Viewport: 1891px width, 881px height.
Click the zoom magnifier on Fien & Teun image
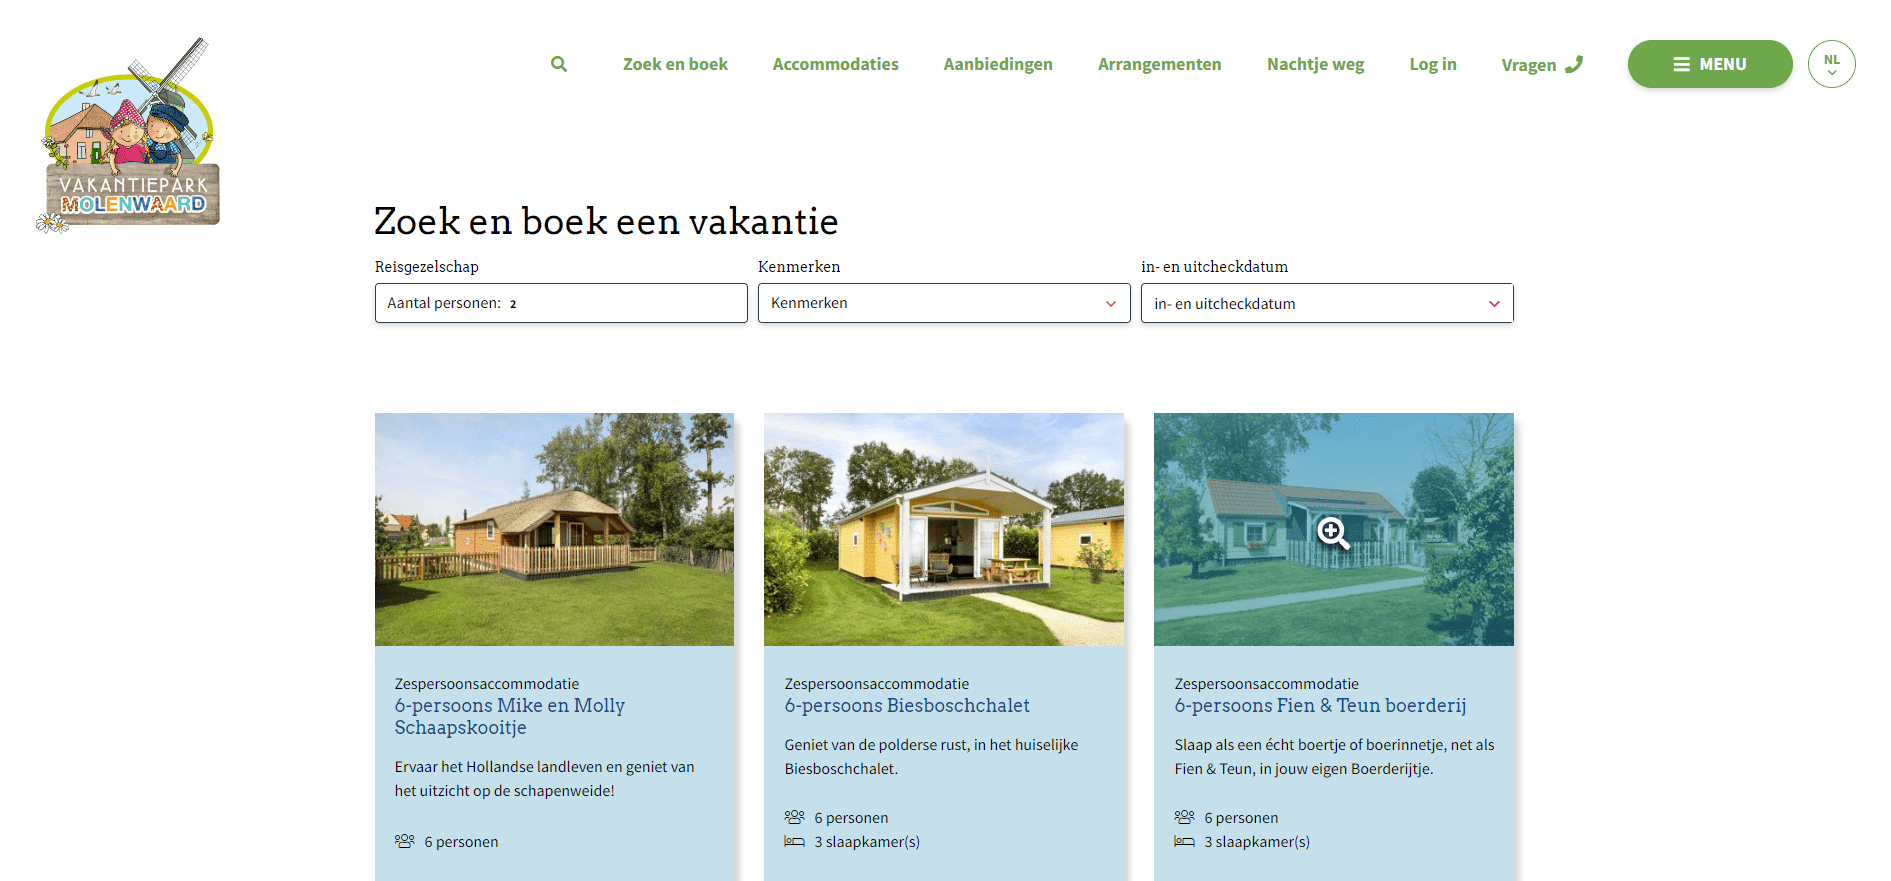[x=1333, y=533]
